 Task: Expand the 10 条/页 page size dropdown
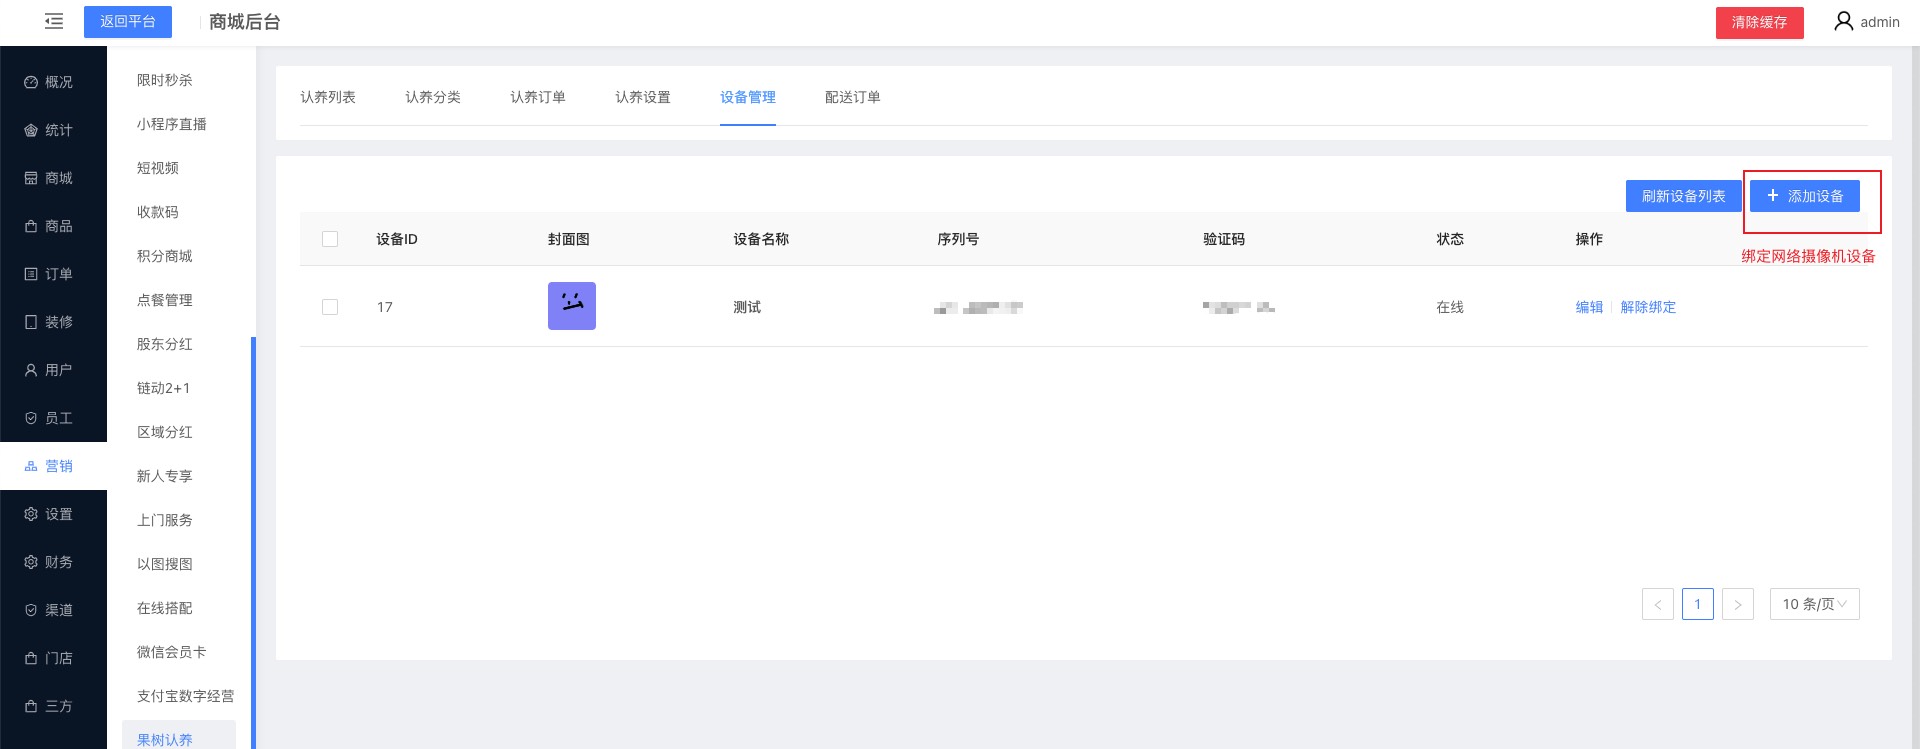[1814, 604]
